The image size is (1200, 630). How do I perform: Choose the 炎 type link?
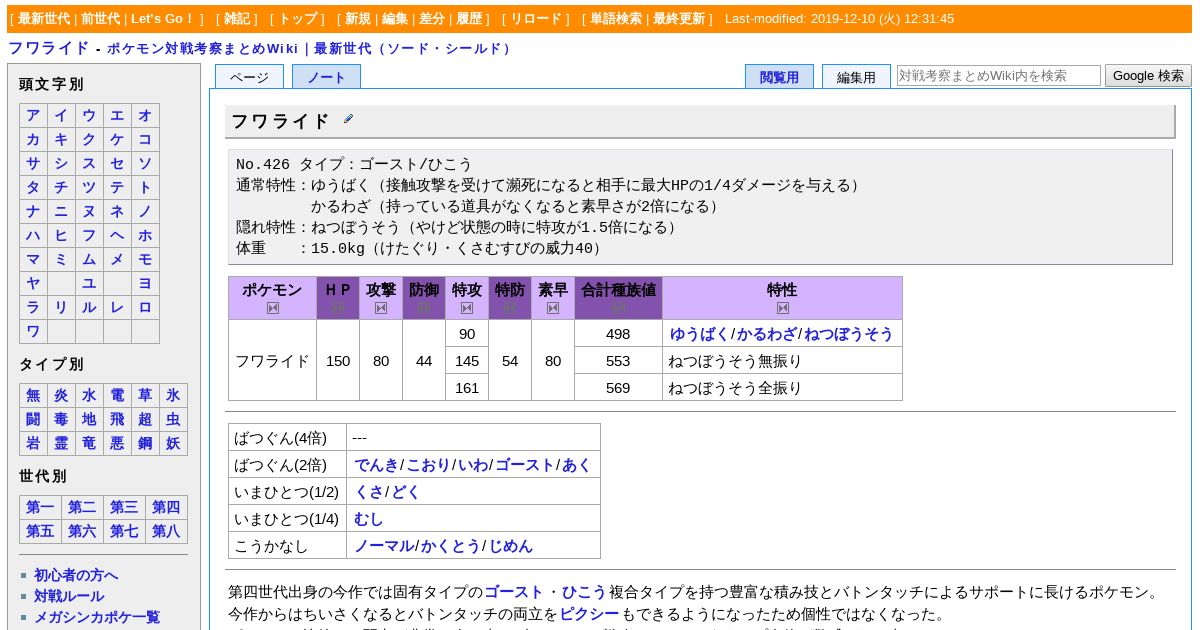pos(61,395)
